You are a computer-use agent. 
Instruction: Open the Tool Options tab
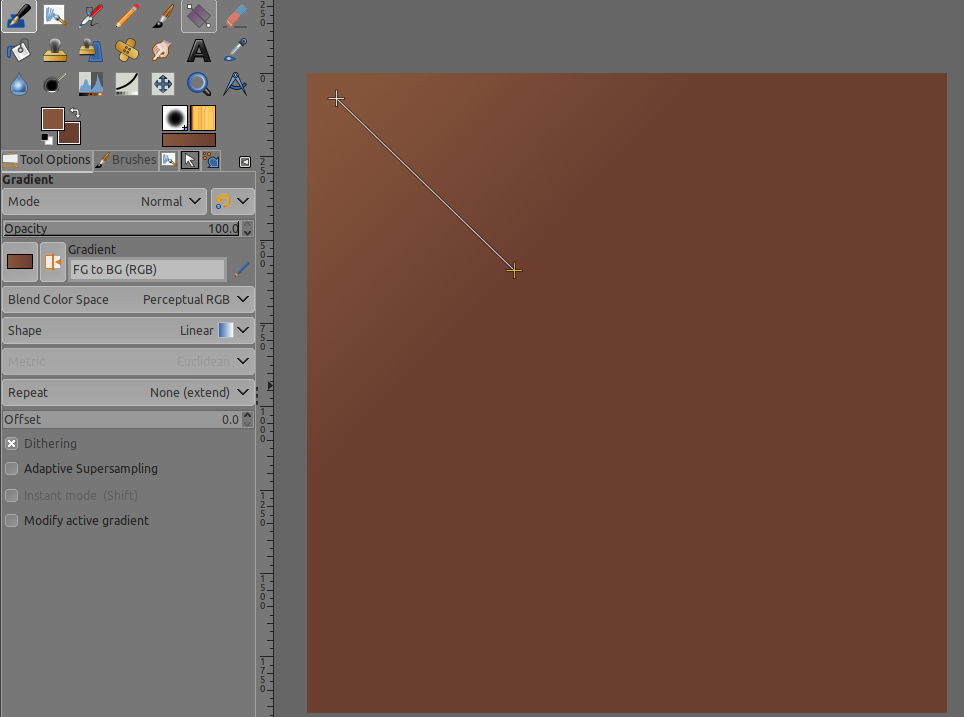[47, 160]
